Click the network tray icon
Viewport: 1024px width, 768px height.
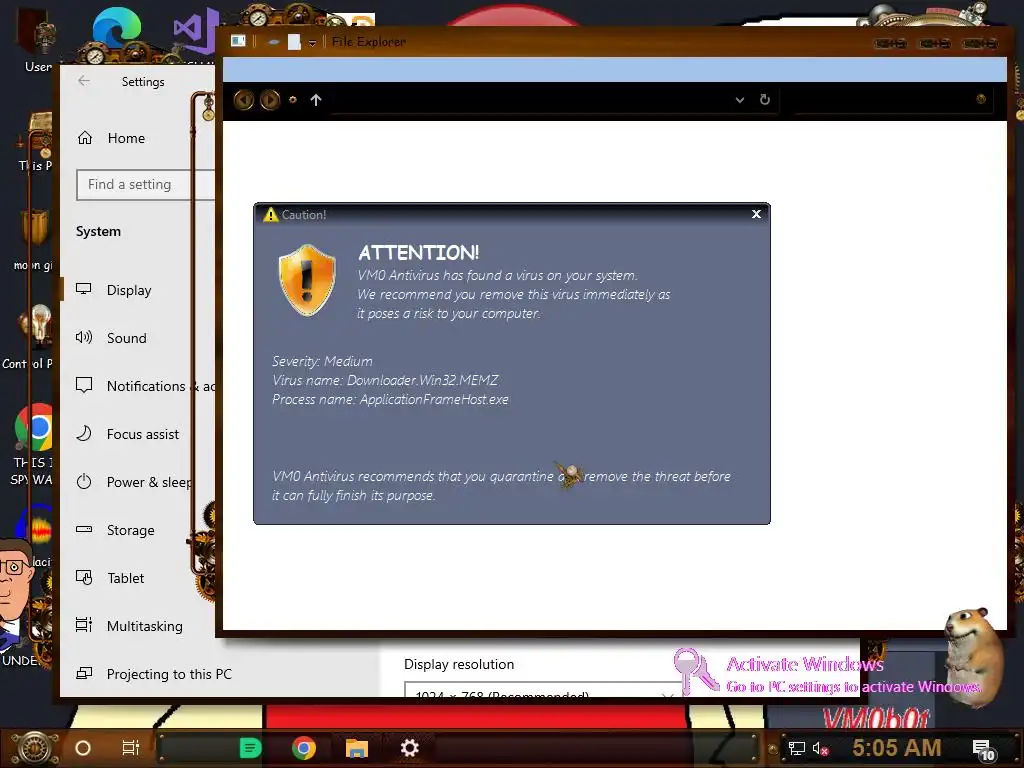797,748
